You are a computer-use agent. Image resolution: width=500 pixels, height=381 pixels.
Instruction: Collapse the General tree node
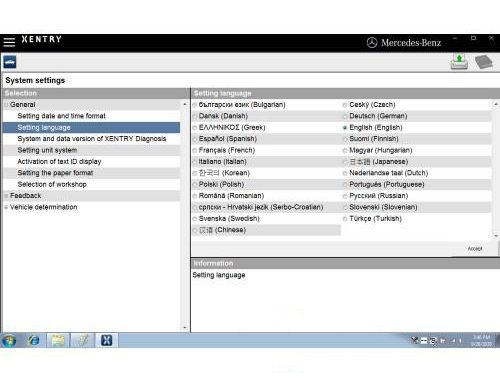click(x=6, y=105)
